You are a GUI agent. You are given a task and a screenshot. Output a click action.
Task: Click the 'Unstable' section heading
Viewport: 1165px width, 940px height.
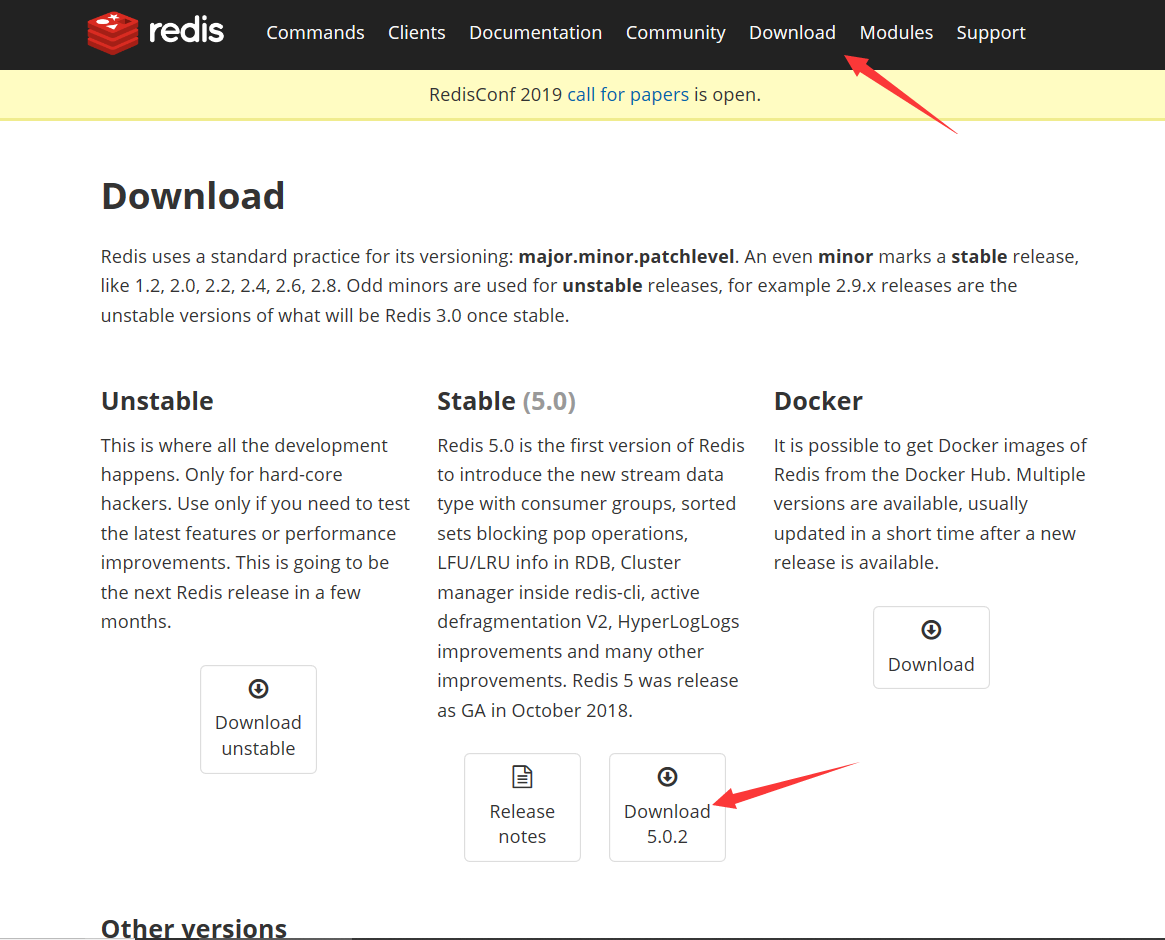pyautogui.click(x=157, y=401)
